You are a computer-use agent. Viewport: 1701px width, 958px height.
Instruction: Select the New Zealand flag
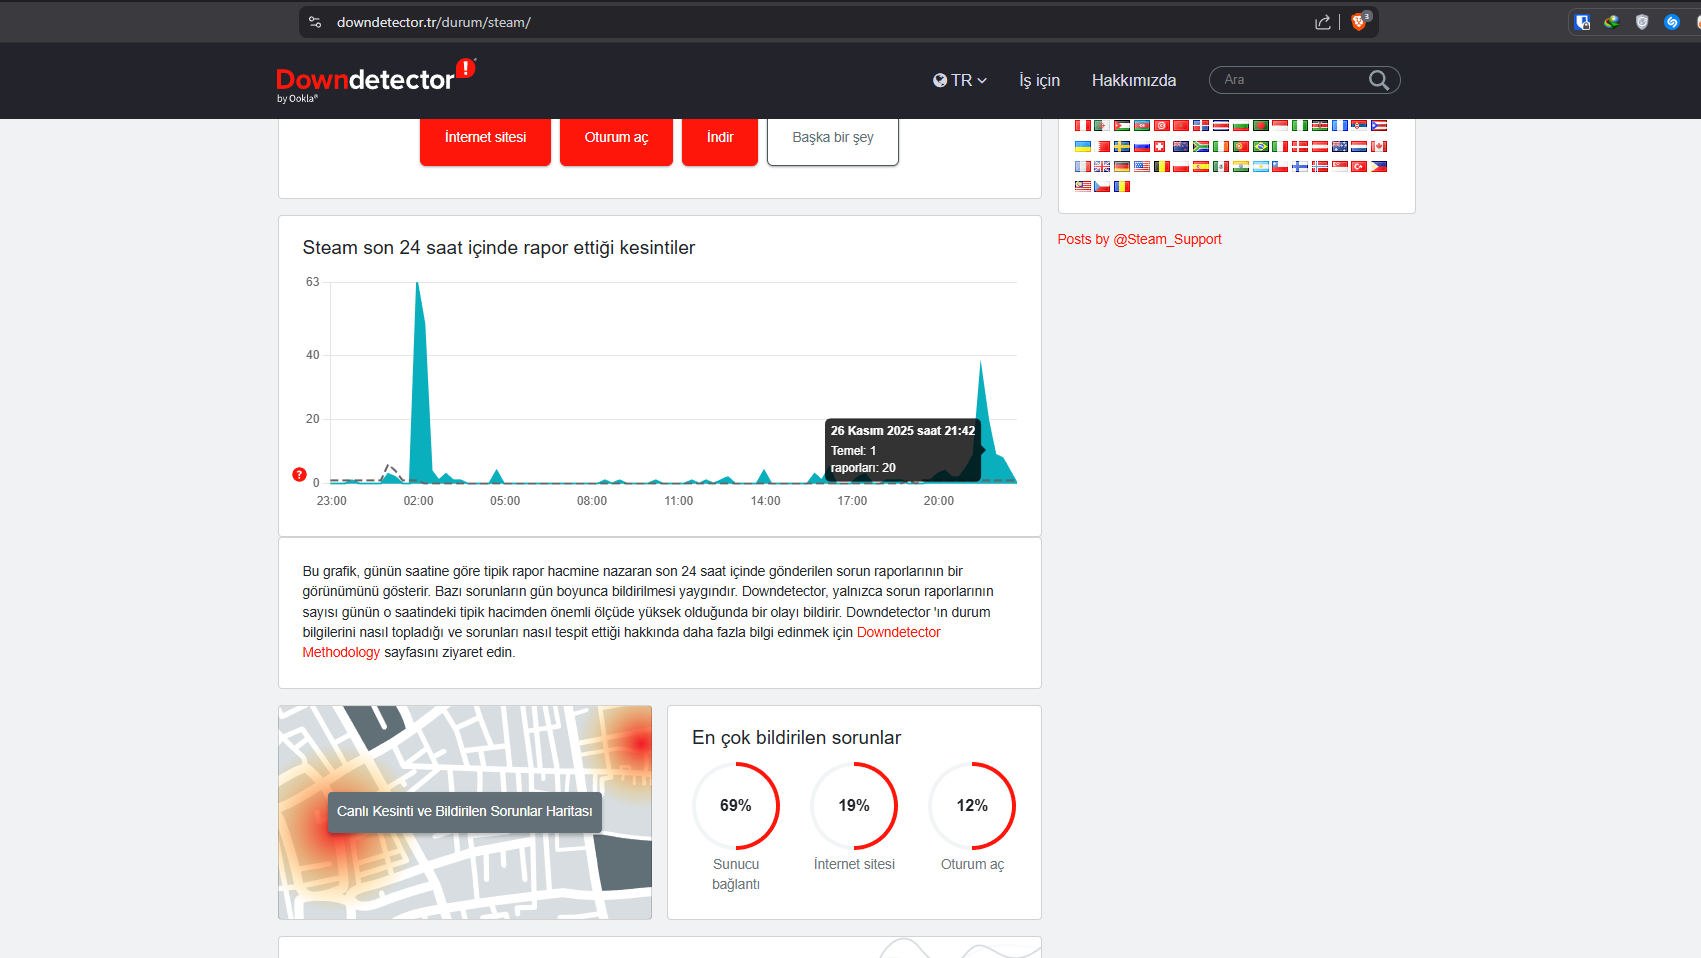point(1181,146)
